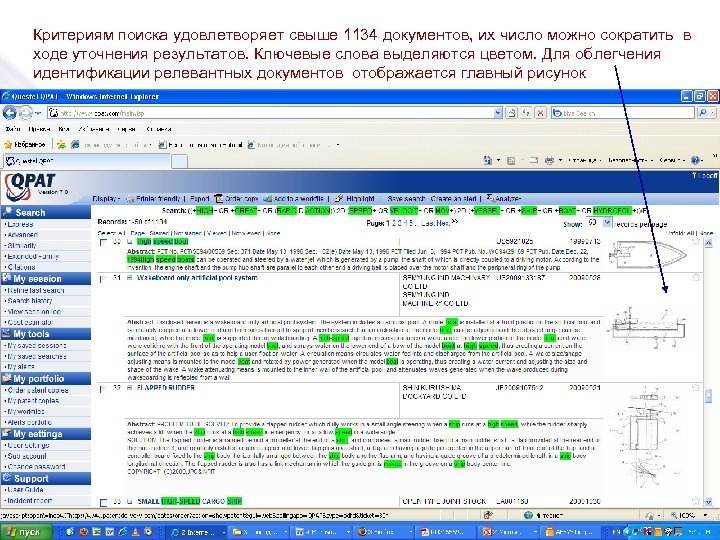Click the IE Forward navigation button
720x540 pixels.
pyautogui.click(x=25, y=112)
